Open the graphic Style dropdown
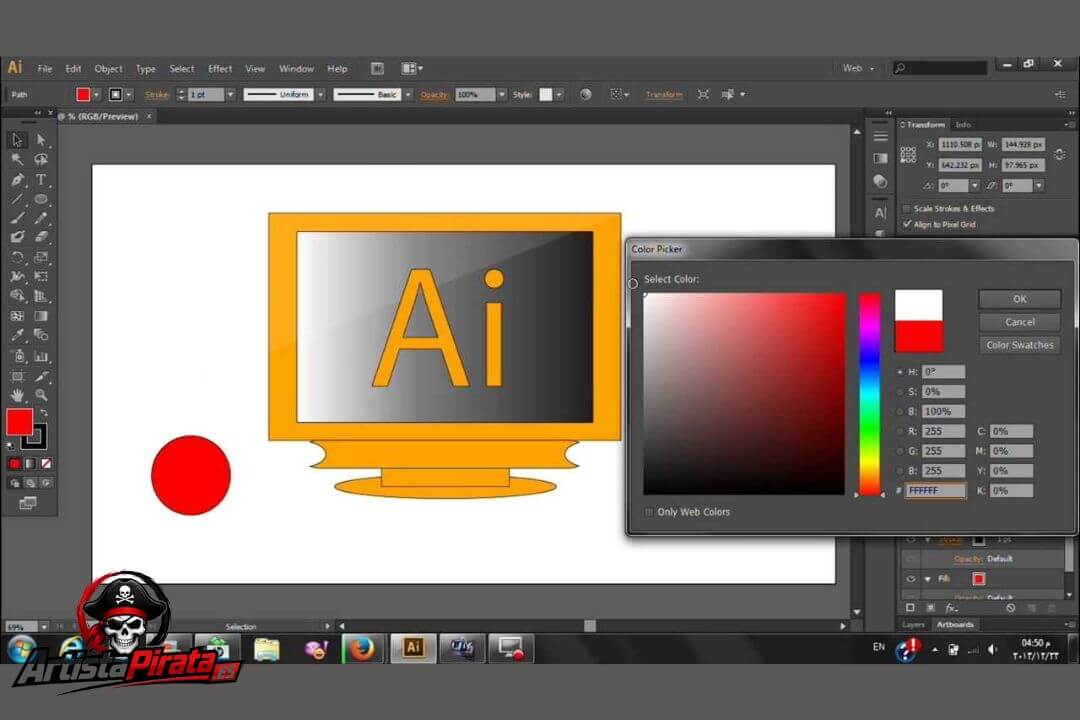This screenshot has height=720, width=1080. (559, 95)
